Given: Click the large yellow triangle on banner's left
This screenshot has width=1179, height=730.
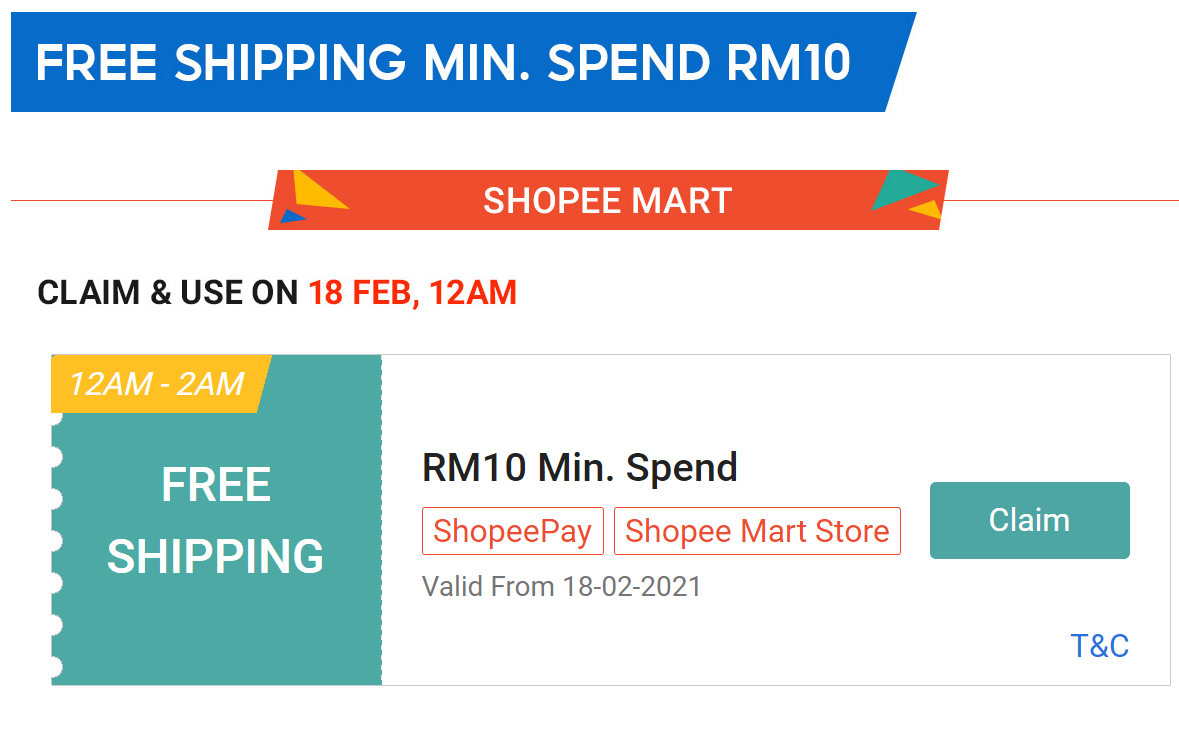Looking at the screenshot, I should click(x=317, y=191).
